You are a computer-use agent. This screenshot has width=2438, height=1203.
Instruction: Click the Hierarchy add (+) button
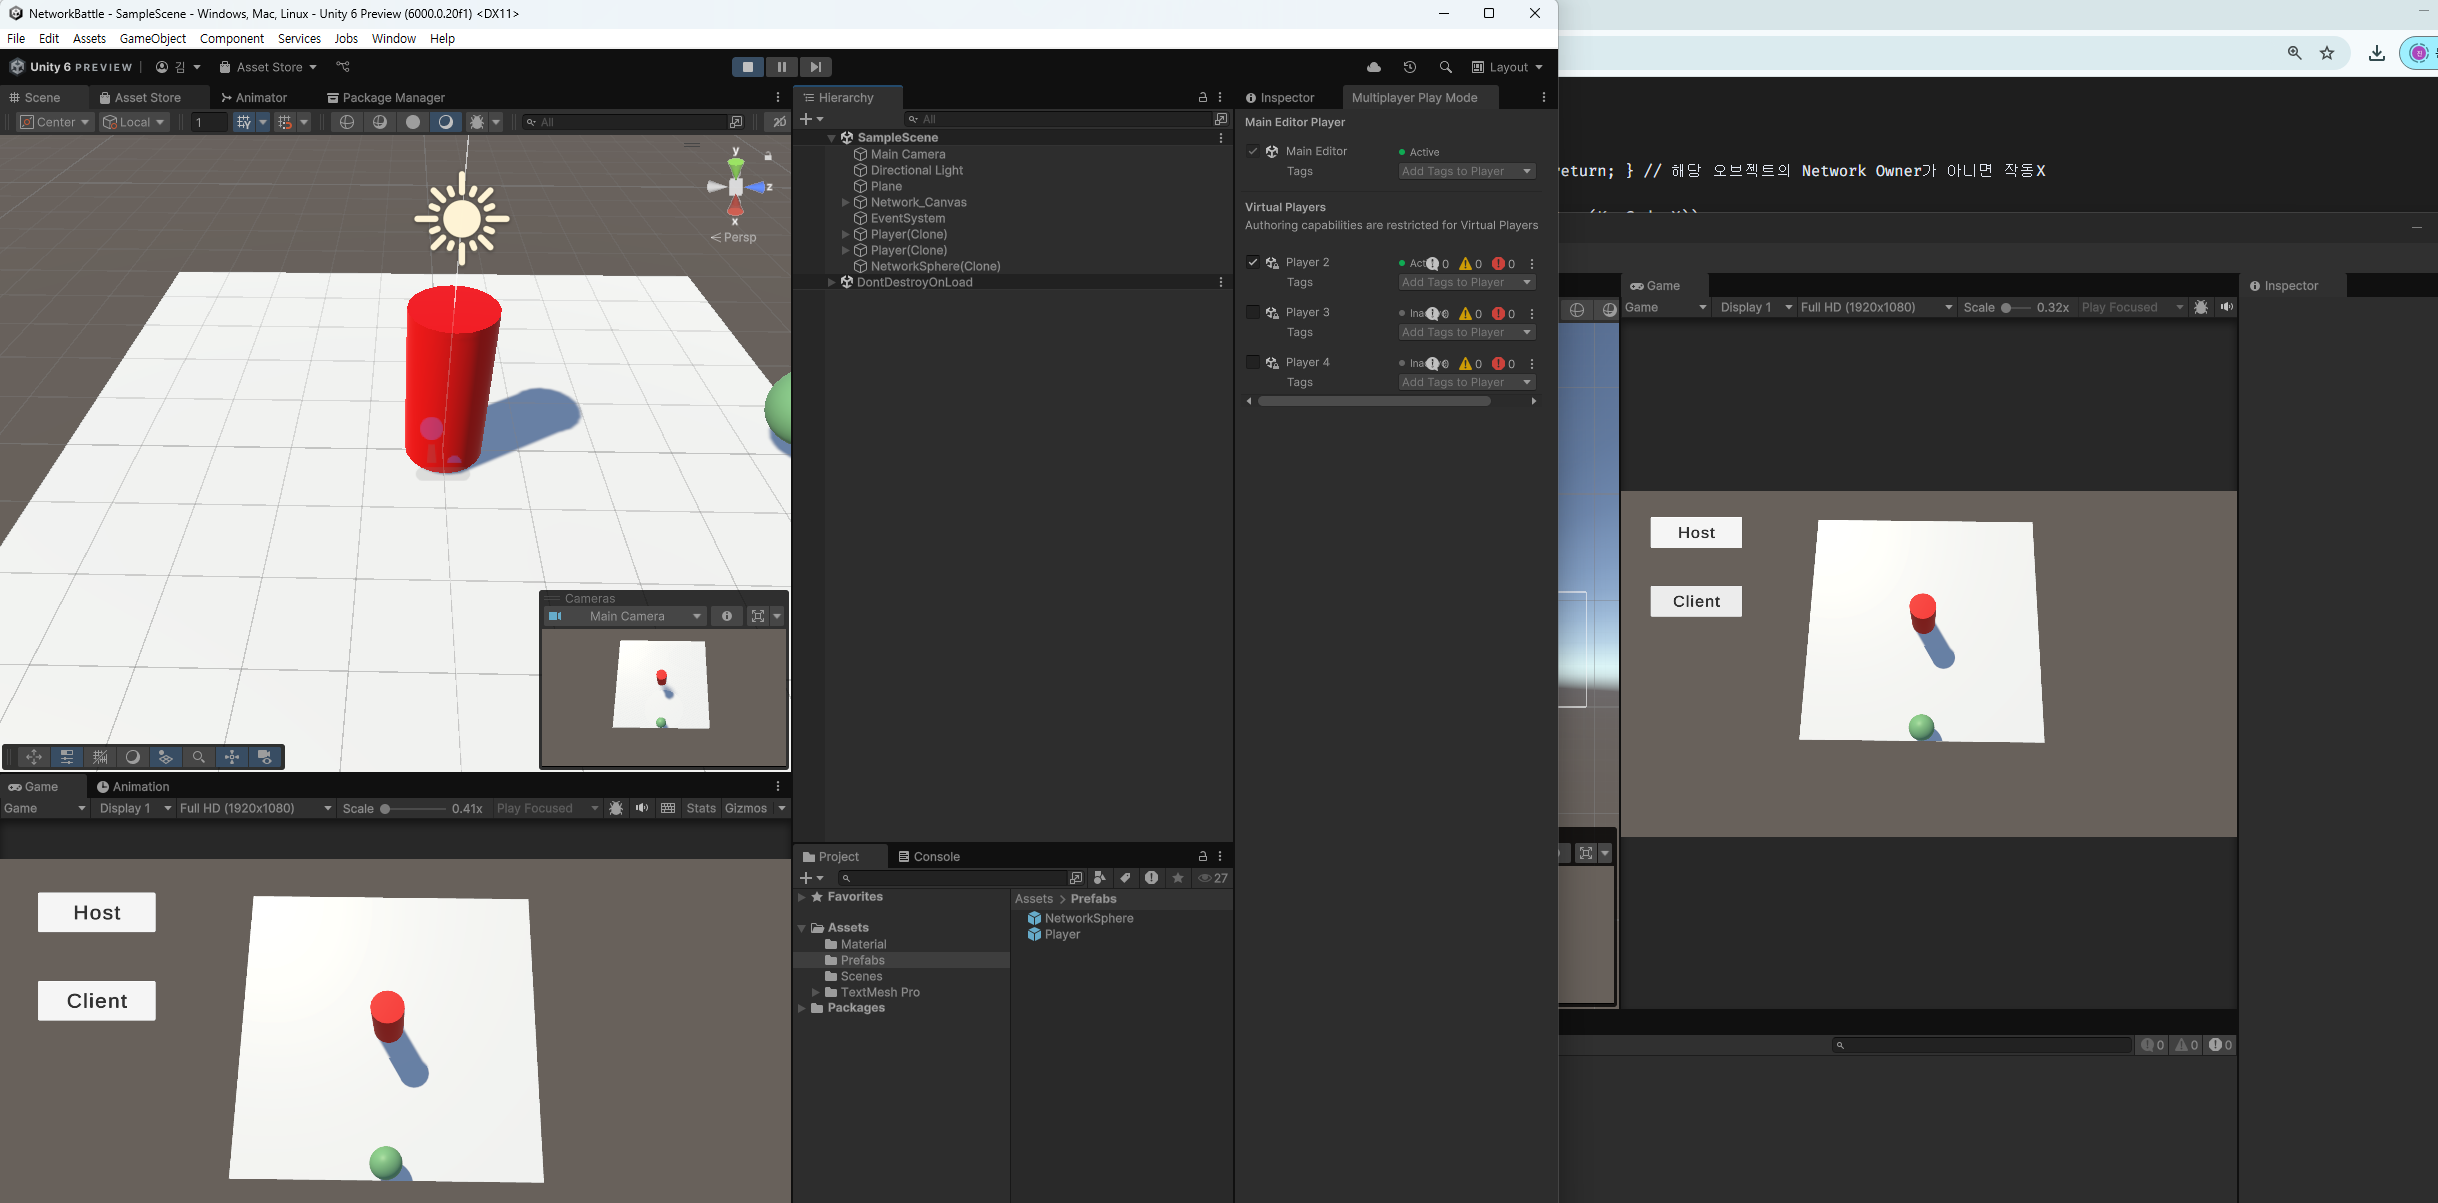806,119
